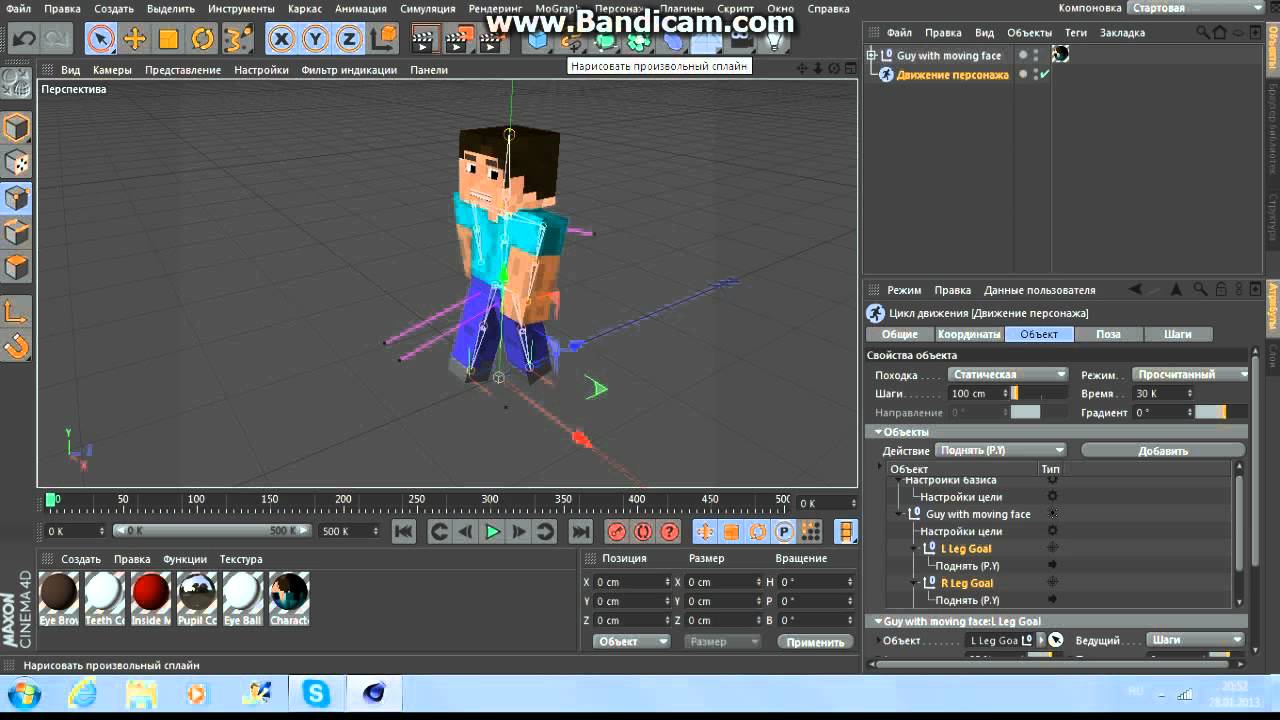Toggle the snap magnet icon
The image size is (1280, 720).
coord(17,347)
